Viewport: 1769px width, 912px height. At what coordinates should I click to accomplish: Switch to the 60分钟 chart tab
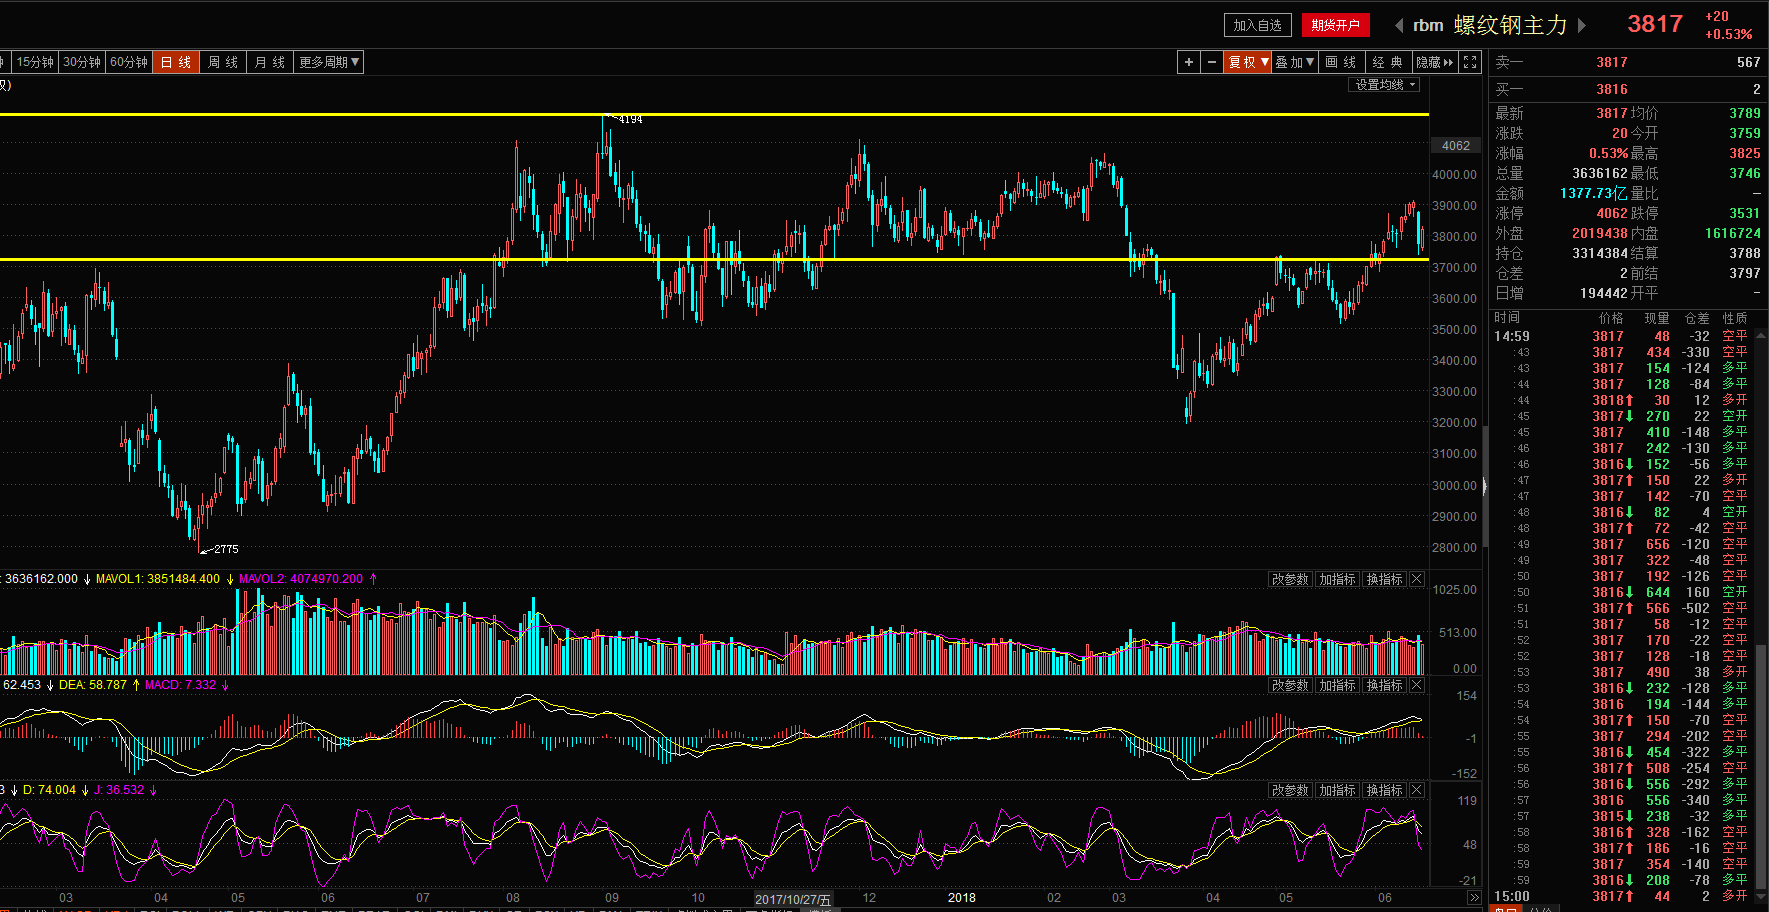(x=129, y=62)
